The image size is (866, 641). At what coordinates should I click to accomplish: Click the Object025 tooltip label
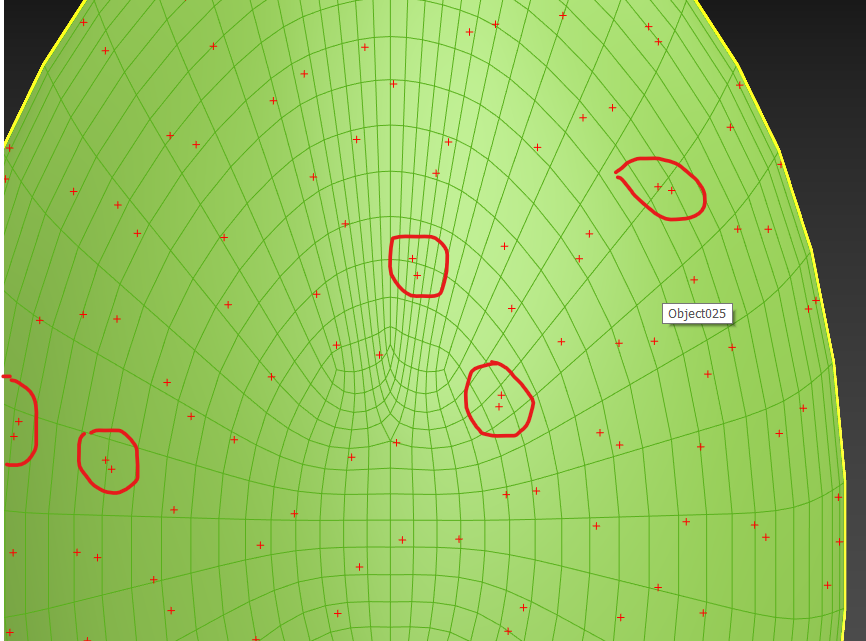coord(697,314)
